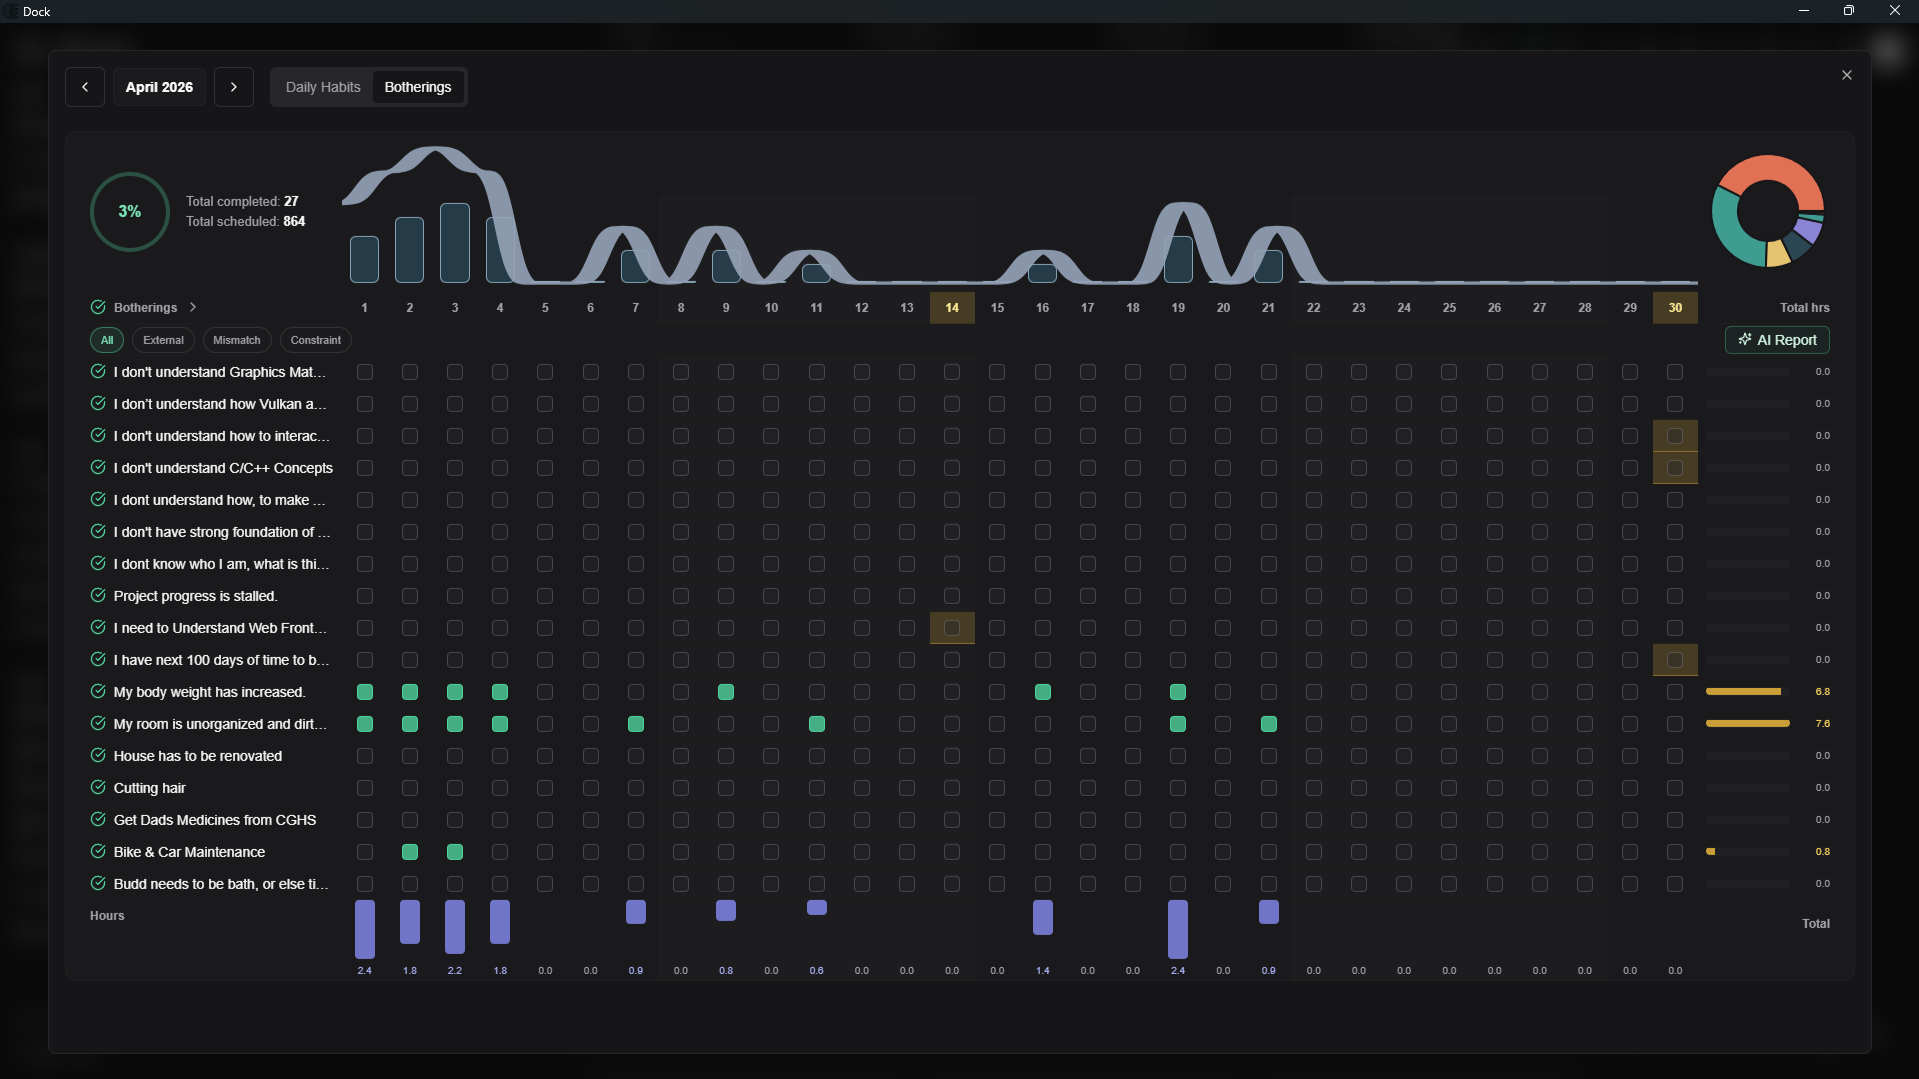Click 'Get Dads Medicines from CGHS' label
Screen dimensions: 1919x1079
[x=215, y=820]
